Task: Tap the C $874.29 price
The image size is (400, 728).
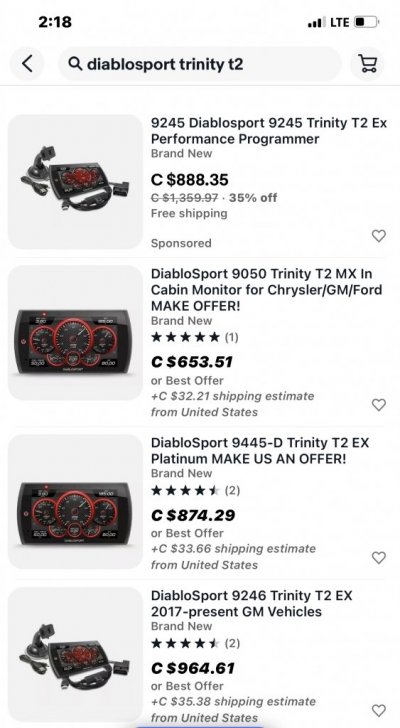Action: (x=193, y=515)
